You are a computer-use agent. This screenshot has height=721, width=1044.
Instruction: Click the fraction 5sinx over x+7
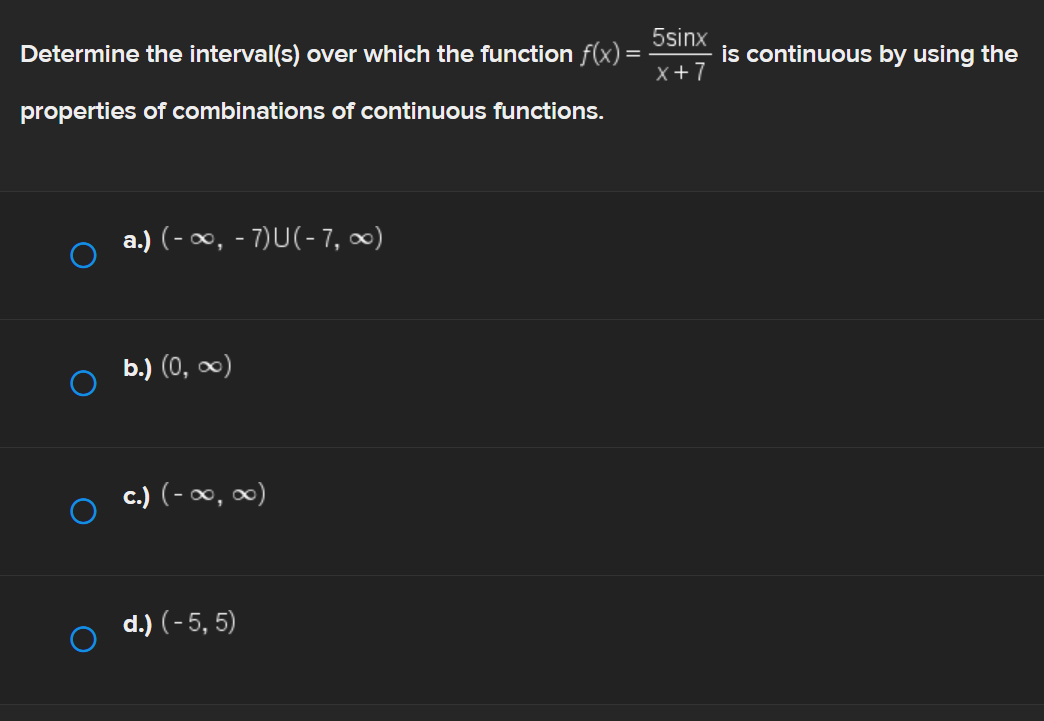(680, 53)
